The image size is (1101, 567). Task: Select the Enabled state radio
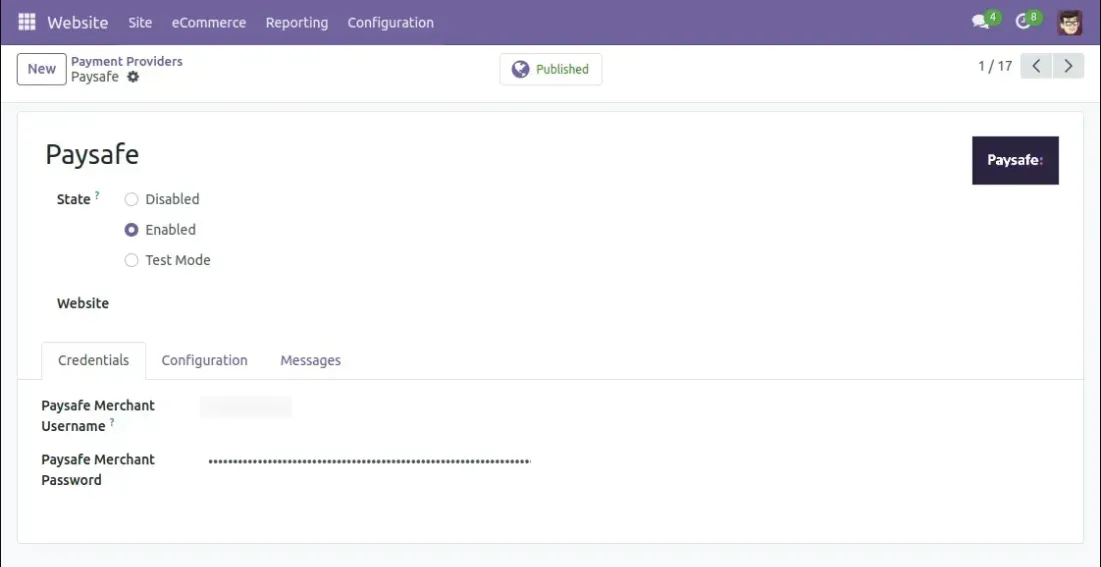[131, 230]
